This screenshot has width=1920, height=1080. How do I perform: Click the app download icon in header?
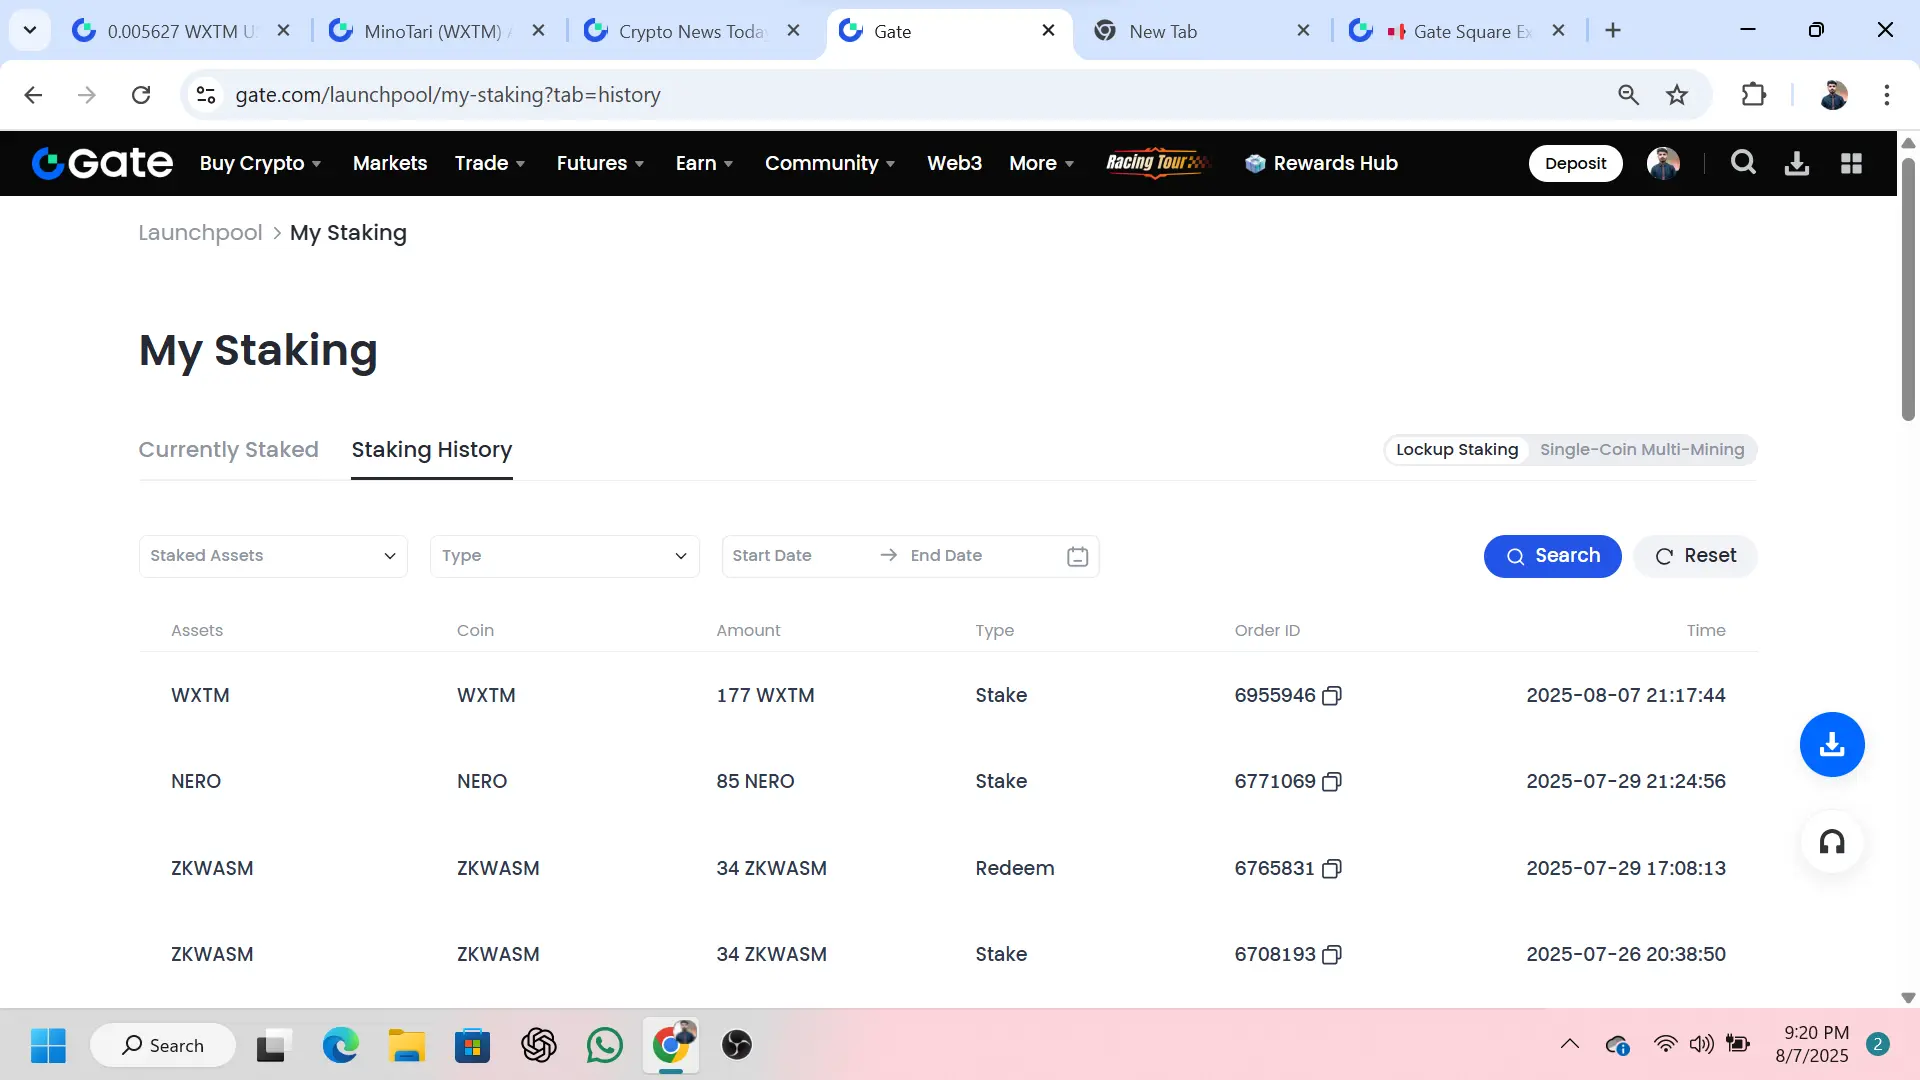1797,163
